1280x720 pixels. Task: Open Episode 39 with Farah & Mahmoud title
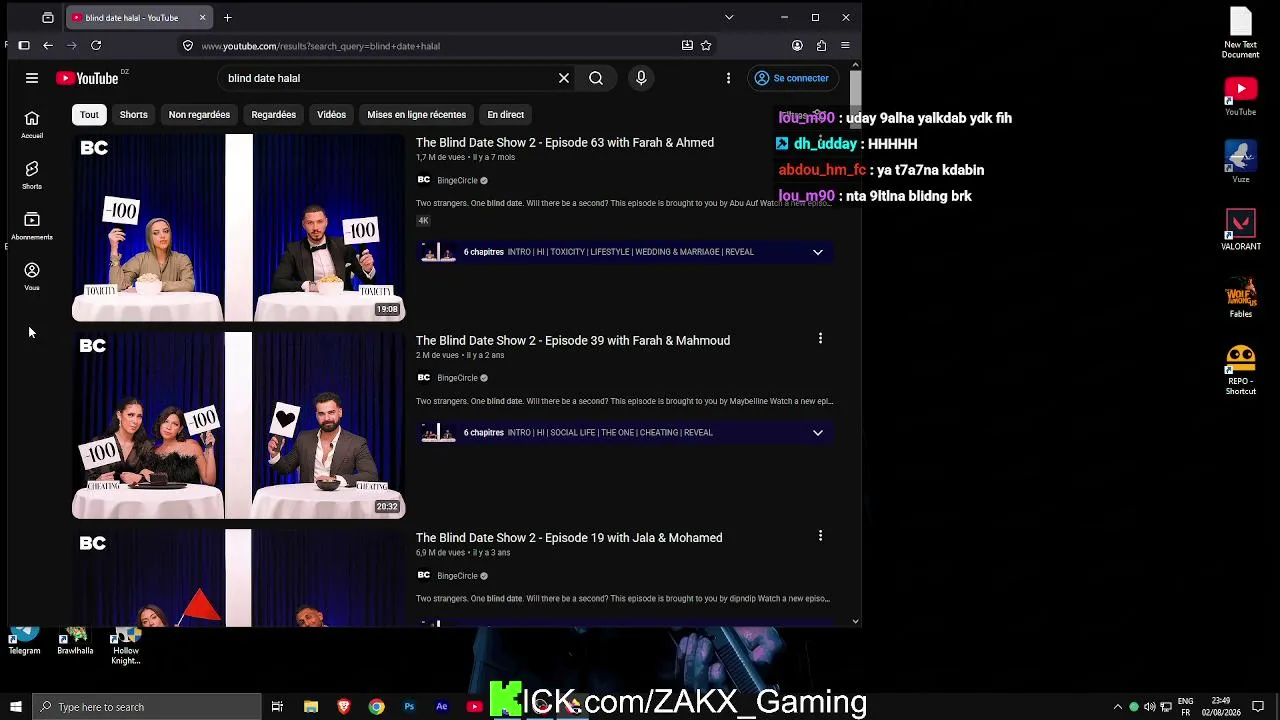(x=573, y=341)
